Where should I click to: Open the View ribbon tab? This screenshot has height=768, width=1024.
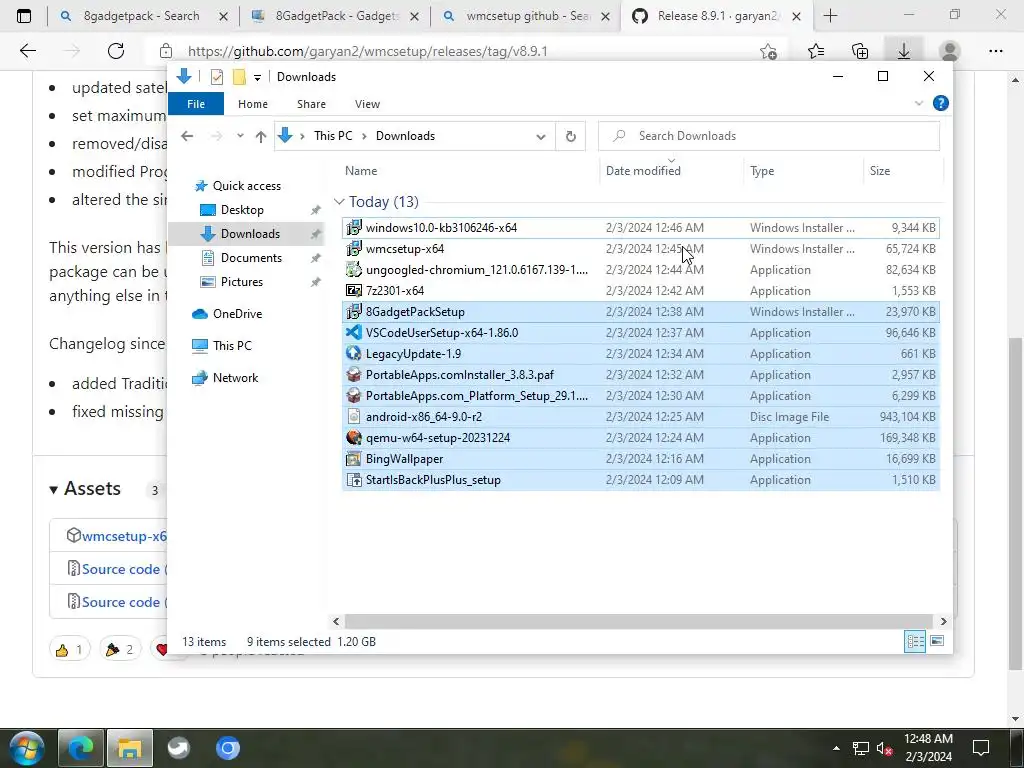click(368, 104)
